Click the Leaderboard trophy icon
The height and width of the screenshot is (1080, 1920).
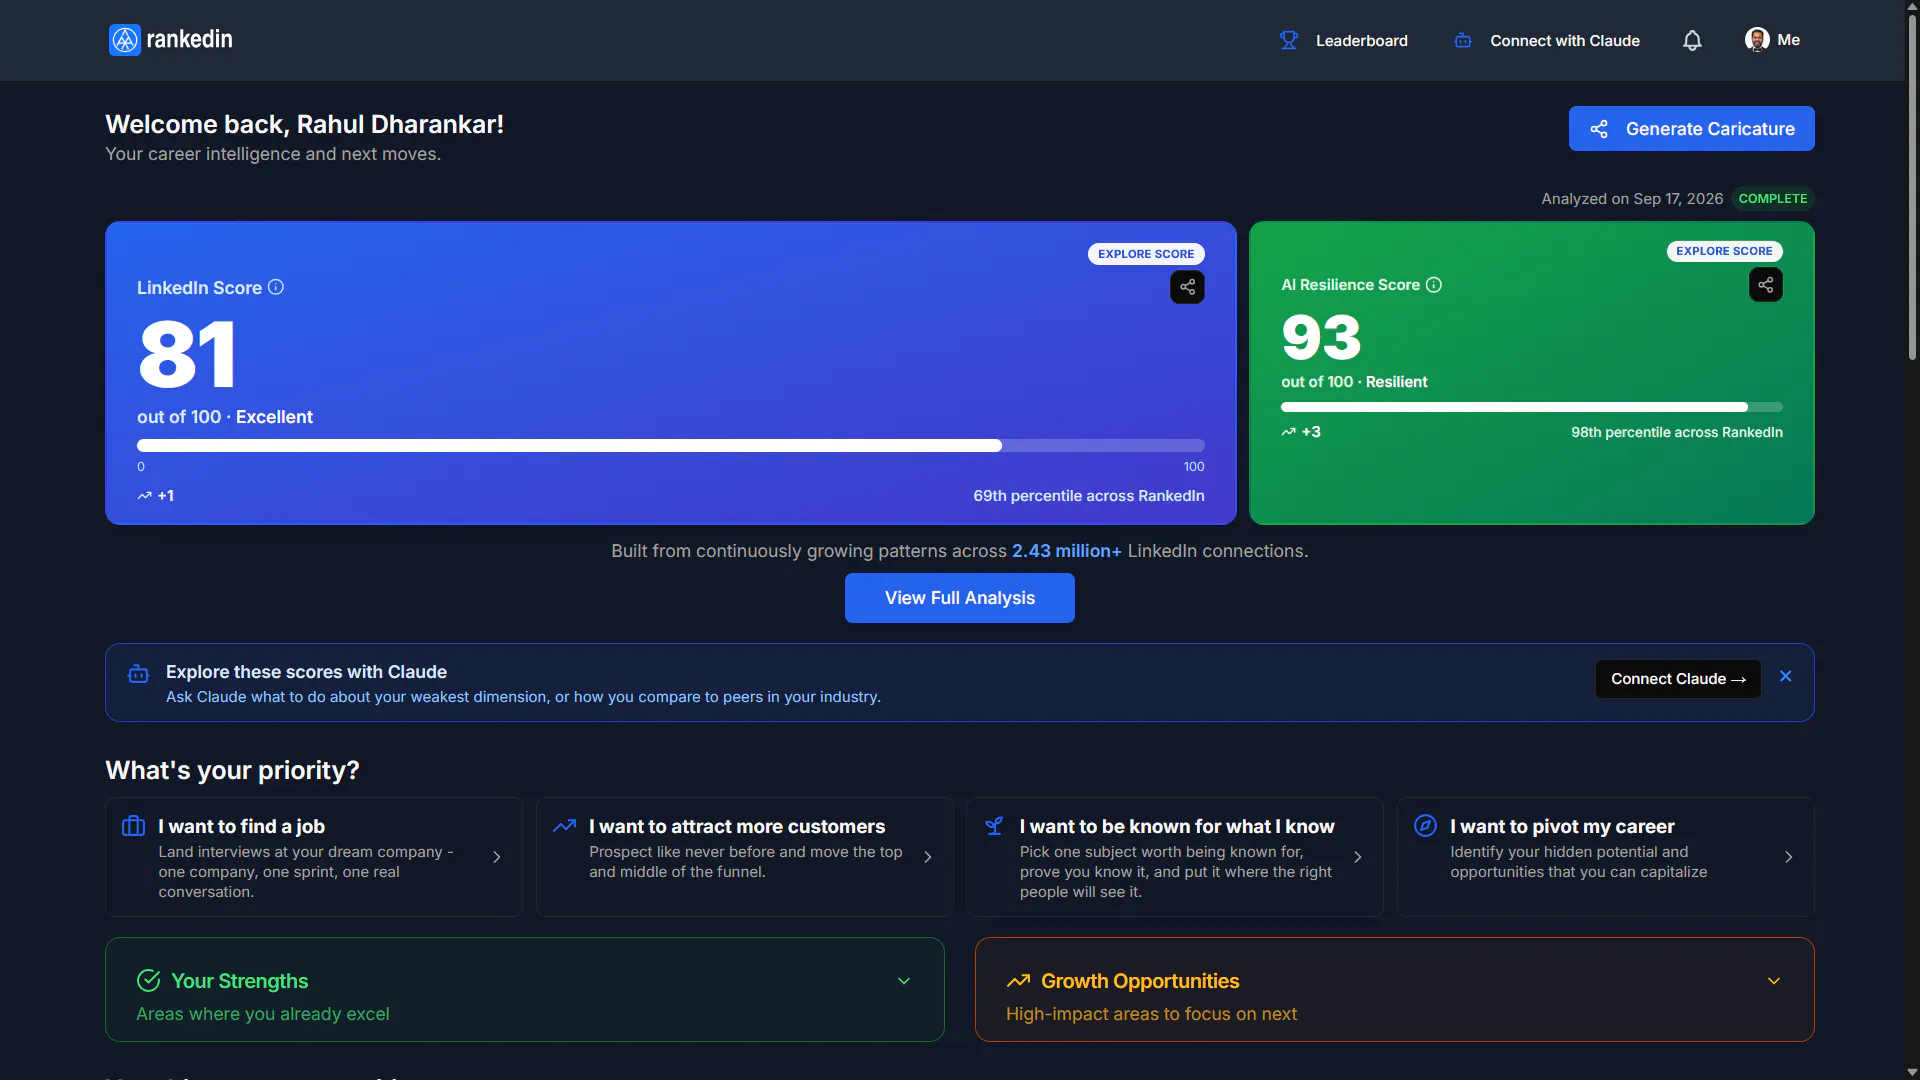[1289, 40]
